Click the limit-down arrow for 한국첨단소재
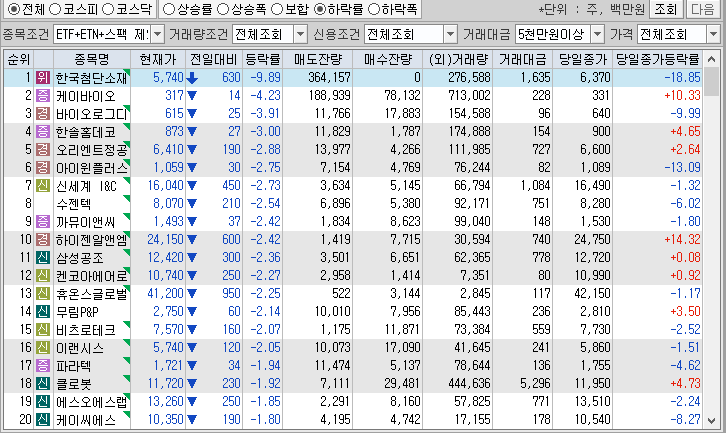This screenshot has width=726, height=433. click(192, 78)
